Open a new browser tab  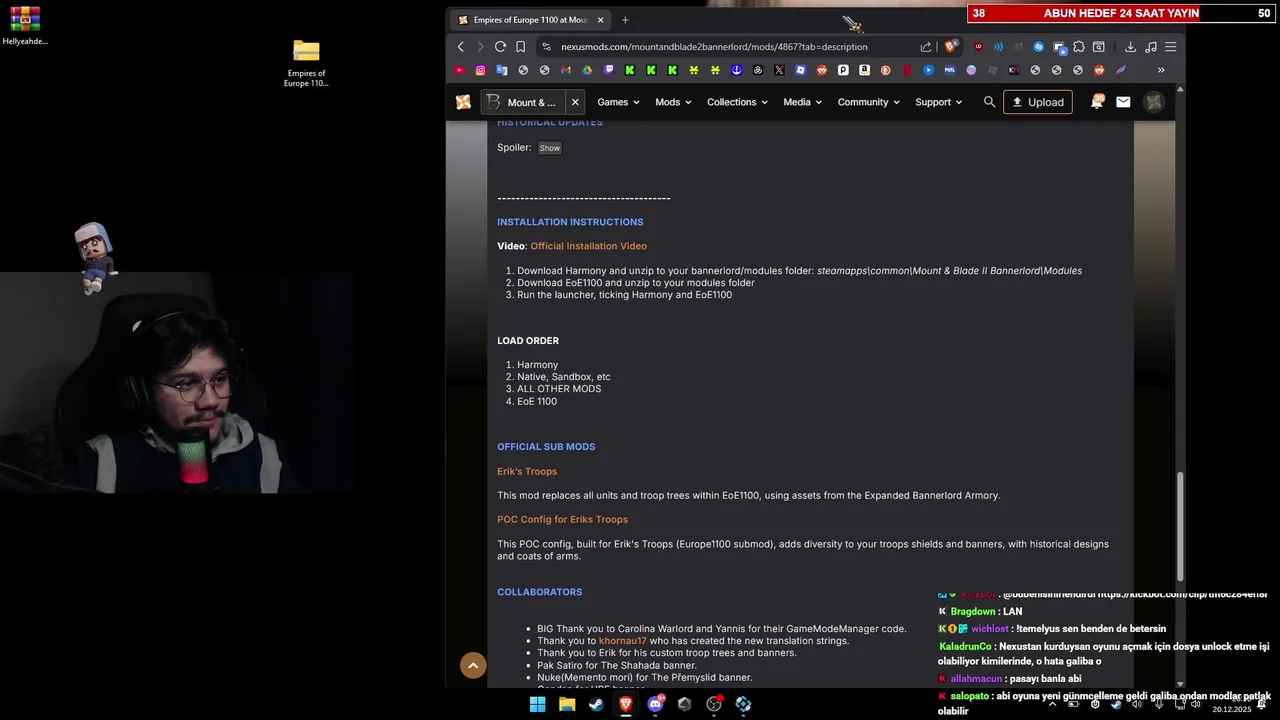click(x=625, y=20)
